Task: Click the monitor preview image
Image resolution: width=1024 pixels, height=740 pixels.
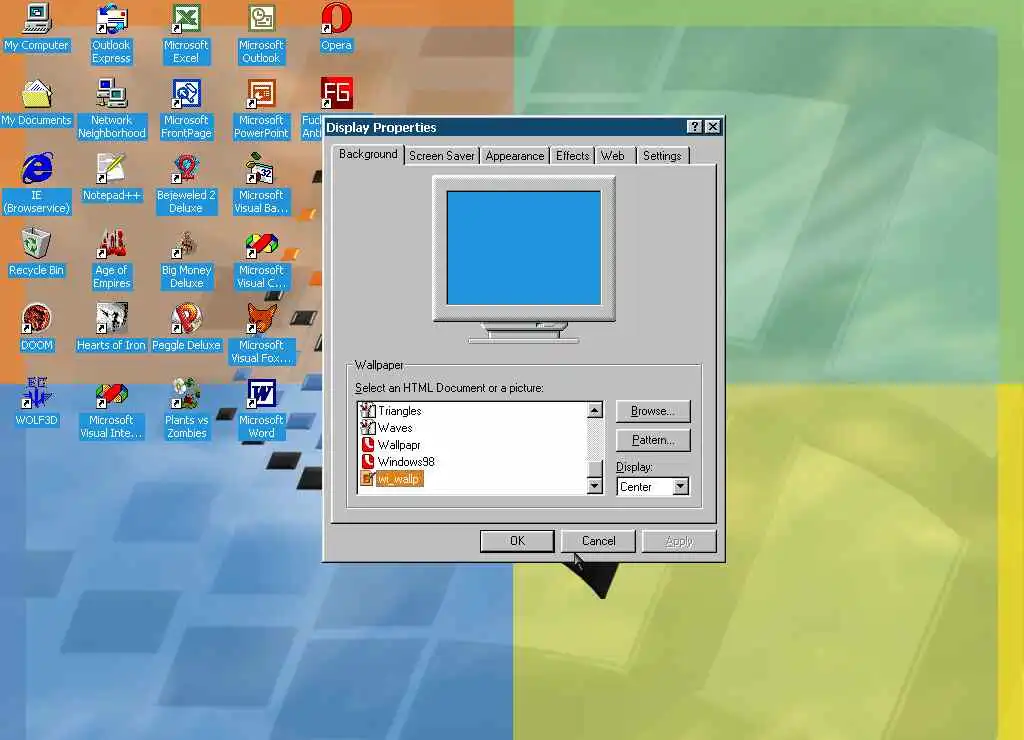Action: point(524,248)
